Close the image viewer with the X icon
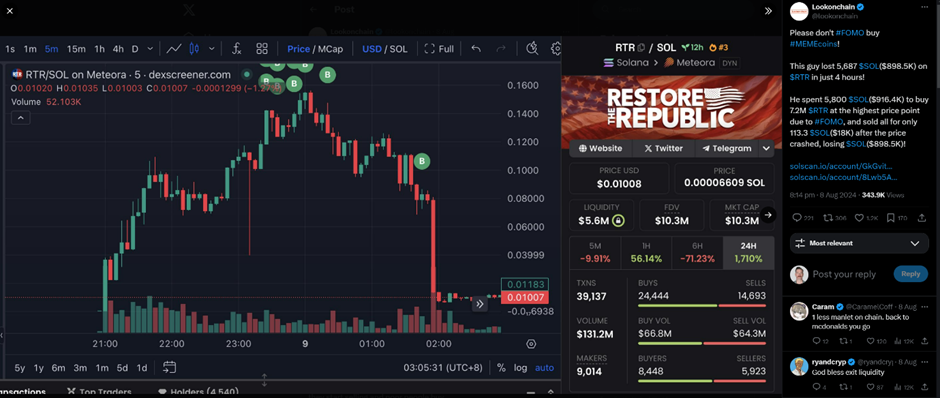This screenshot has width=940, height=398. click(x=9, y=10)
